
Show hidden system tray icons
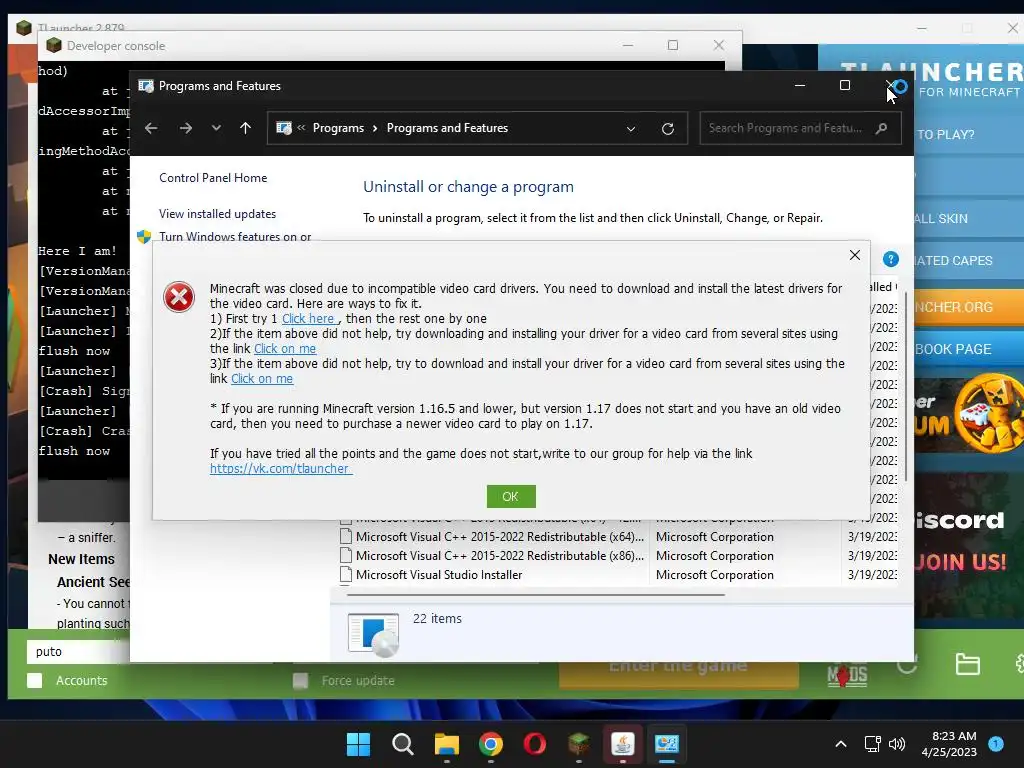(x=841, y=744)
